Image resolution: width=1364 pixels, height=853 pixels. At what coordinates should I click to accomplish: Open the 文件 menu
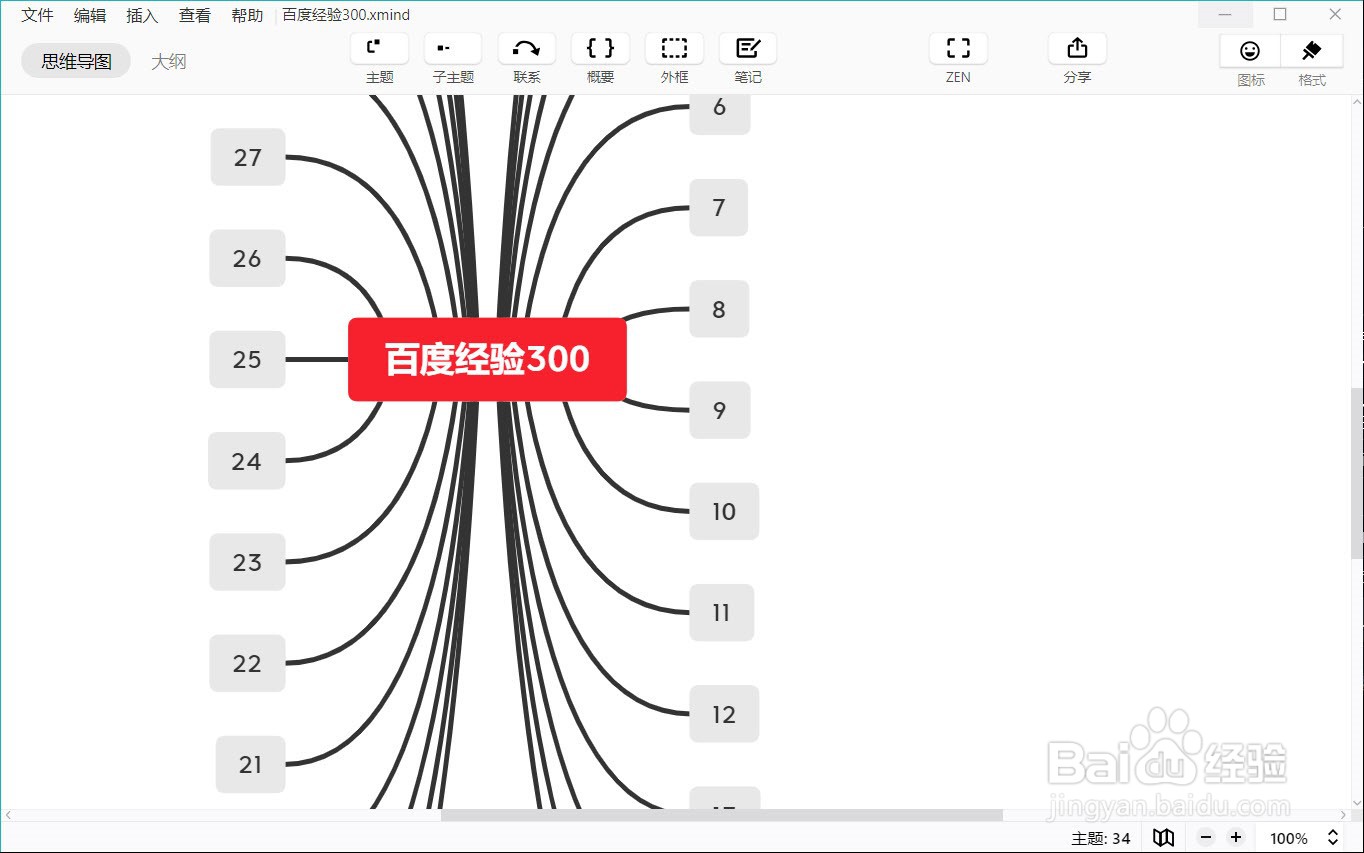pyautogui.click(x=38, y=15)
